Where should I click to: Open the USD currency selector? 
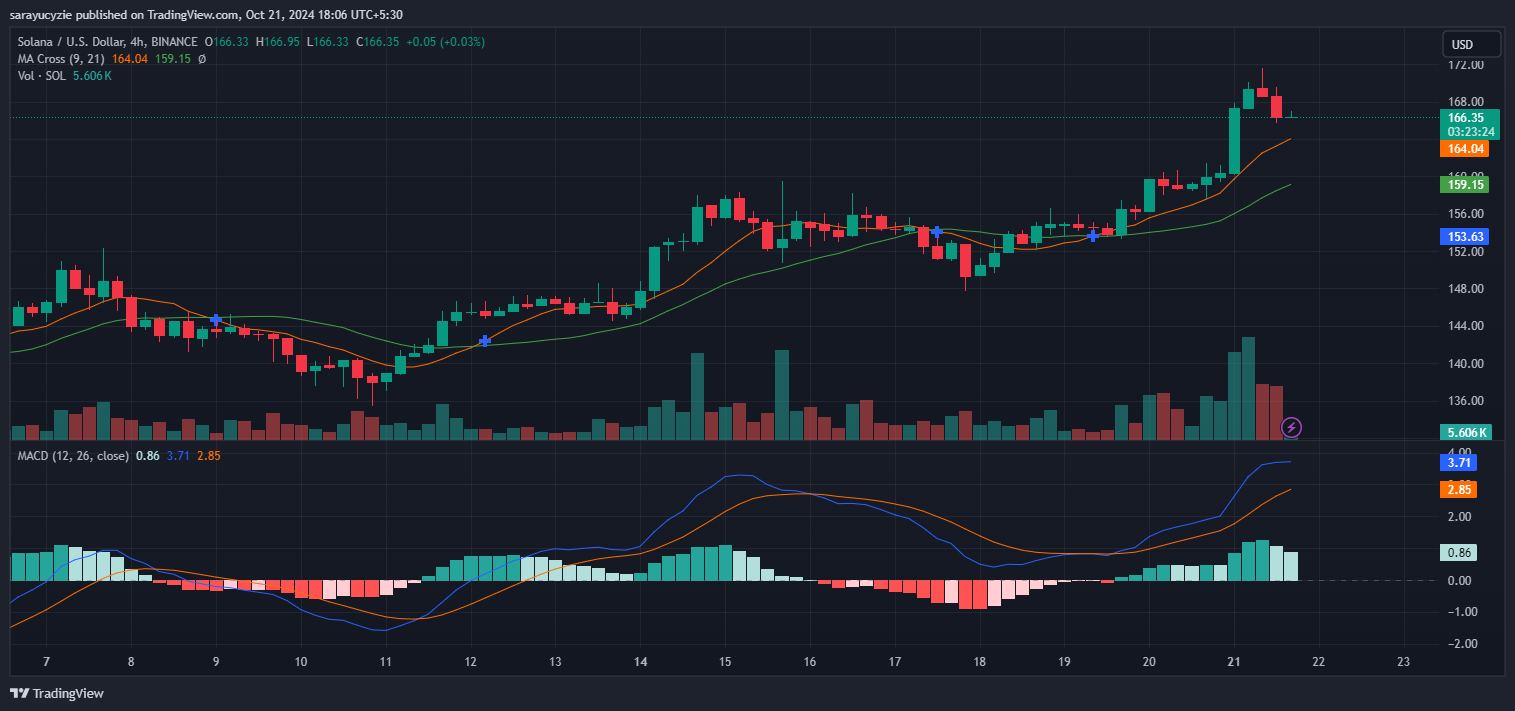click(x=1470, y=44)
